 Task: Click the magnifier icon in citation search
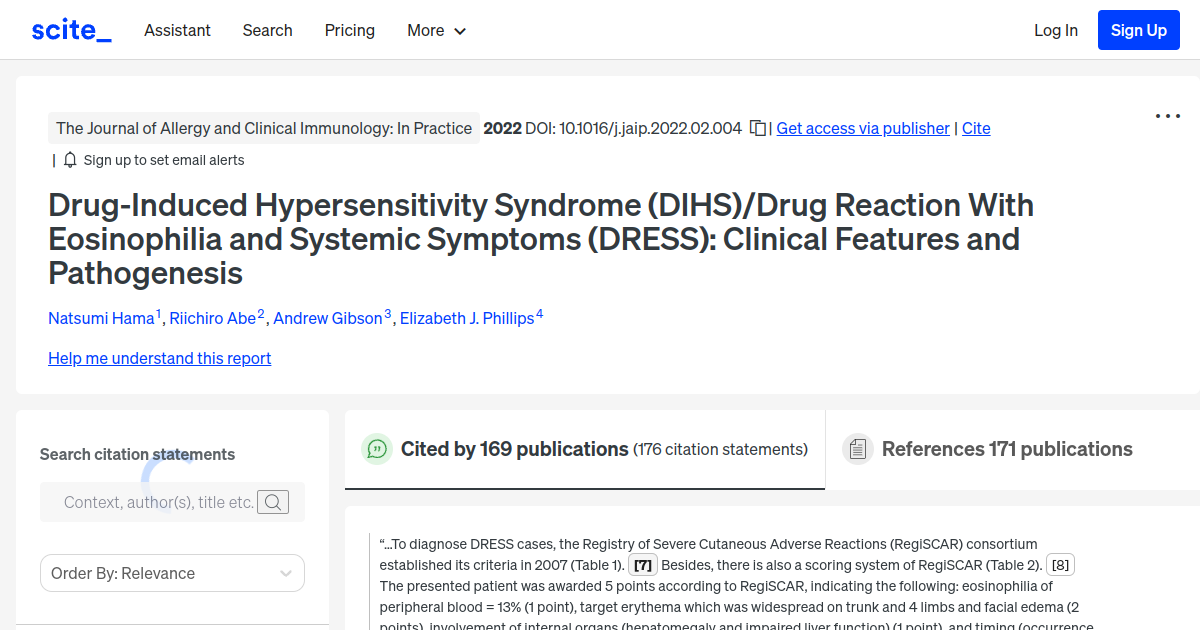(272, 501)
